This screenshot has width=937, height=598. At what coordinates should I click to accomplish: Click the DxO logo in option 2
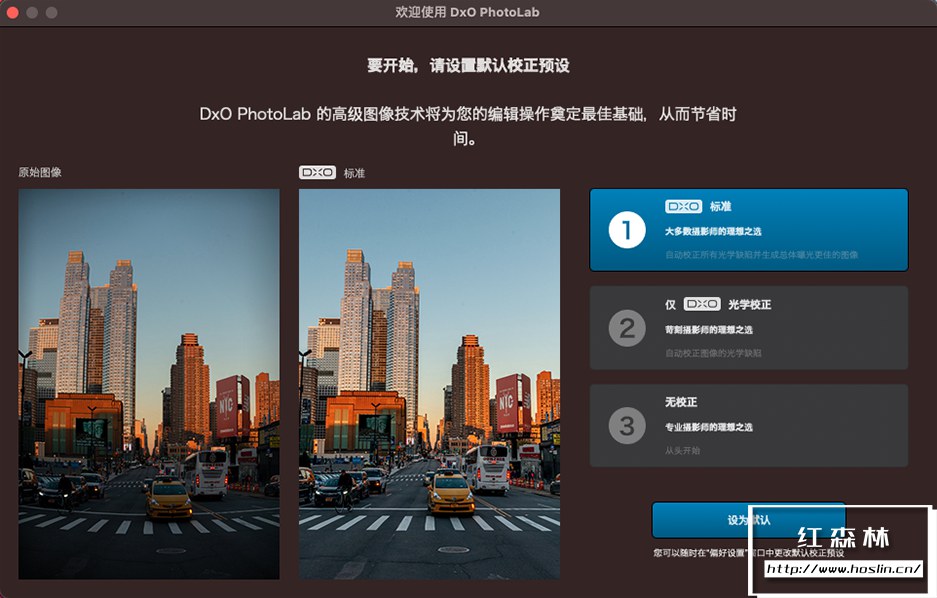pos(702,304)
